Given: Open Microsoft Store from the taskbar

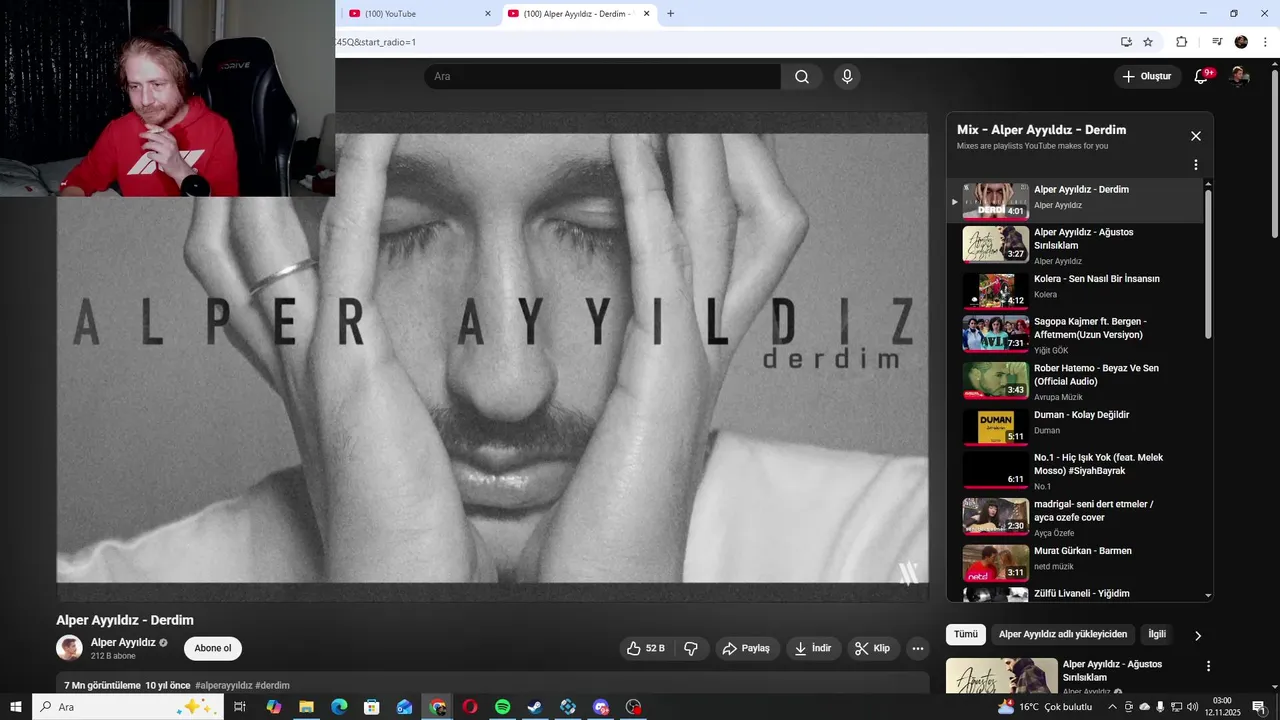Looking at the screenshot, I should 372,707.
